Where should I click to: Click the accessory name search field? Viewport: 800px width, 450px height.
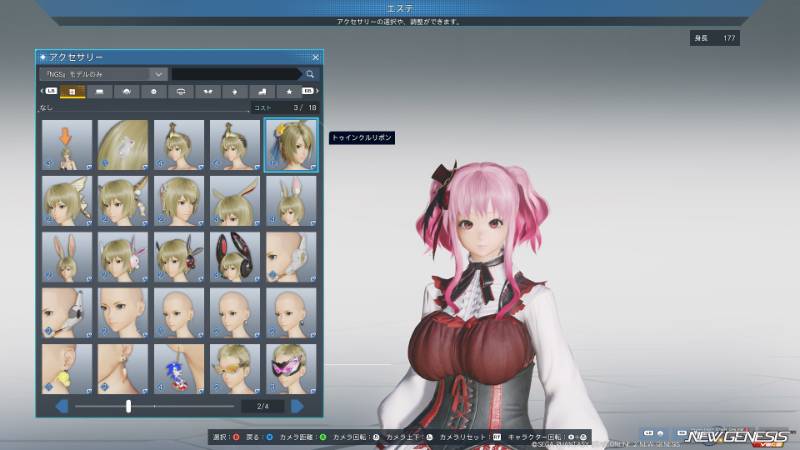(236, 74)
